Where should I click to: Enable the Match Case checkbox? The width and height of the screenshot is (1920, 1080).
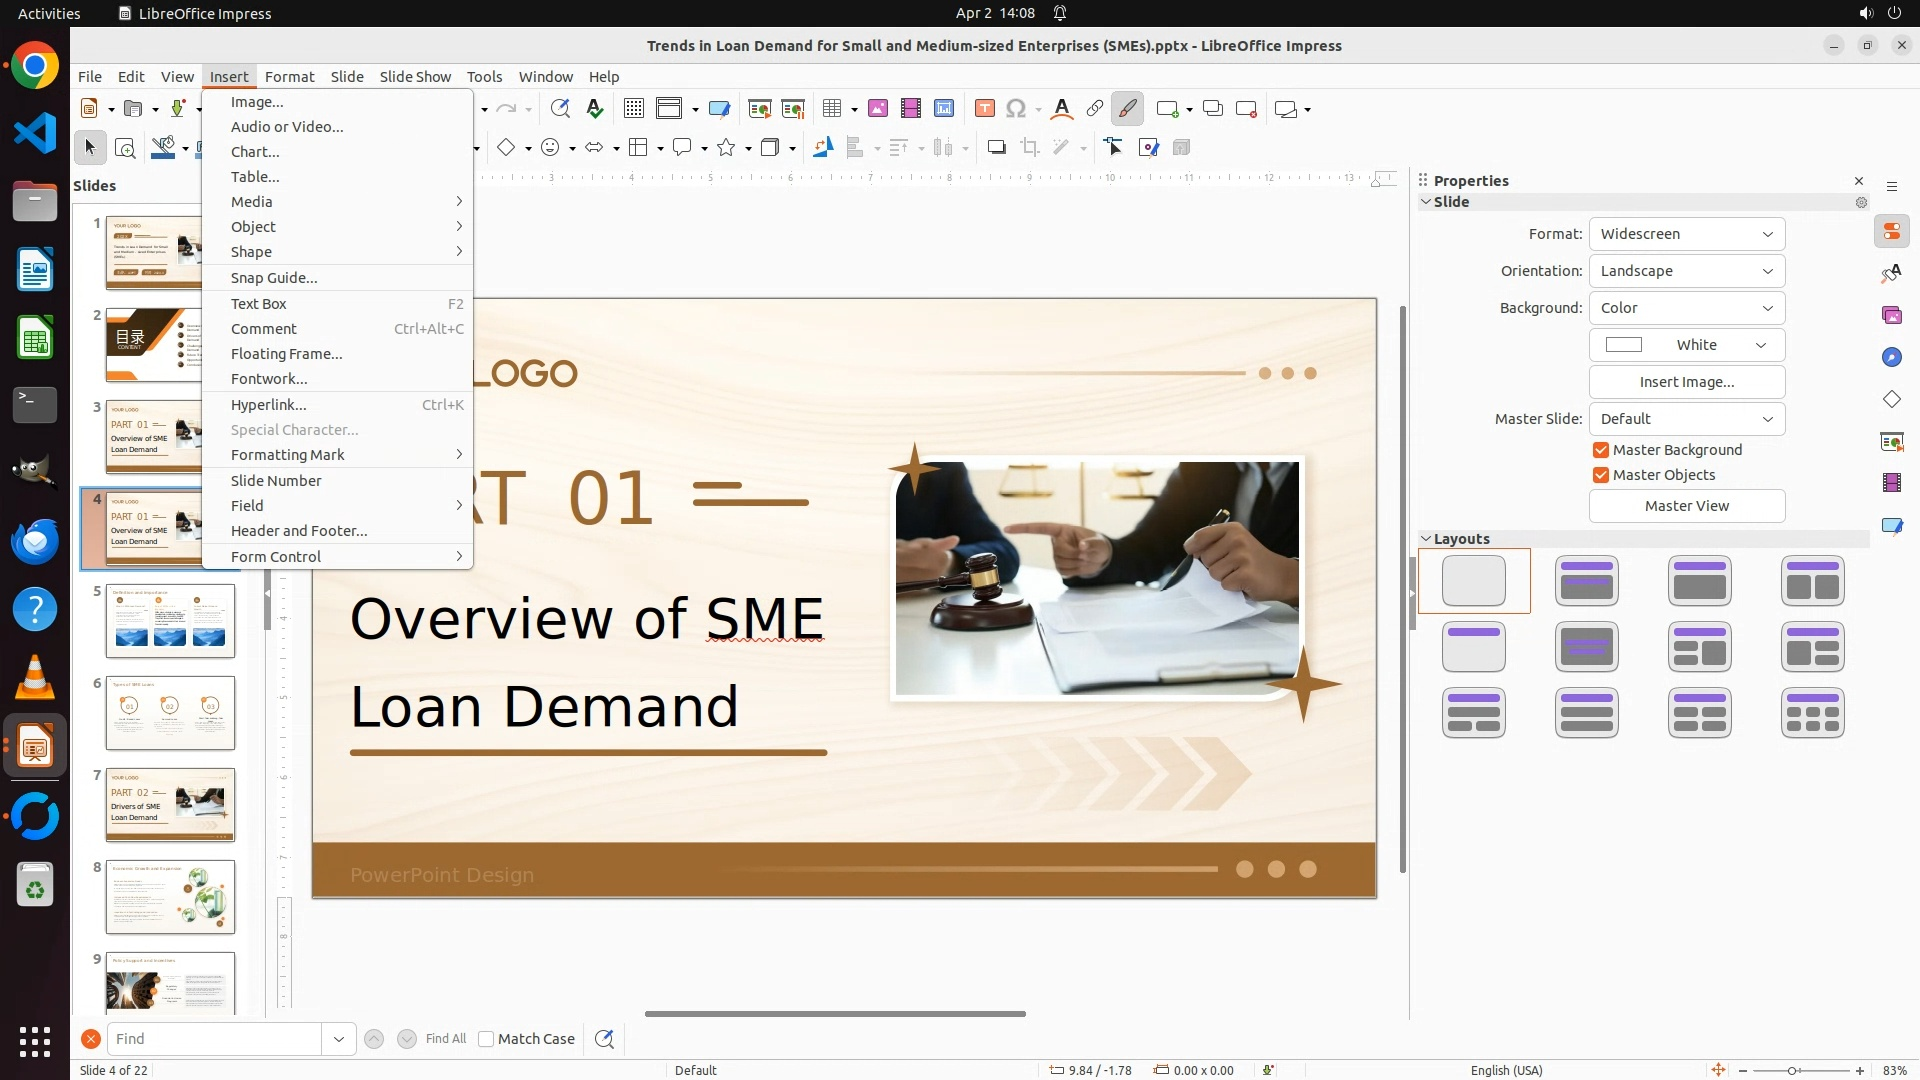click(486, 1039)
